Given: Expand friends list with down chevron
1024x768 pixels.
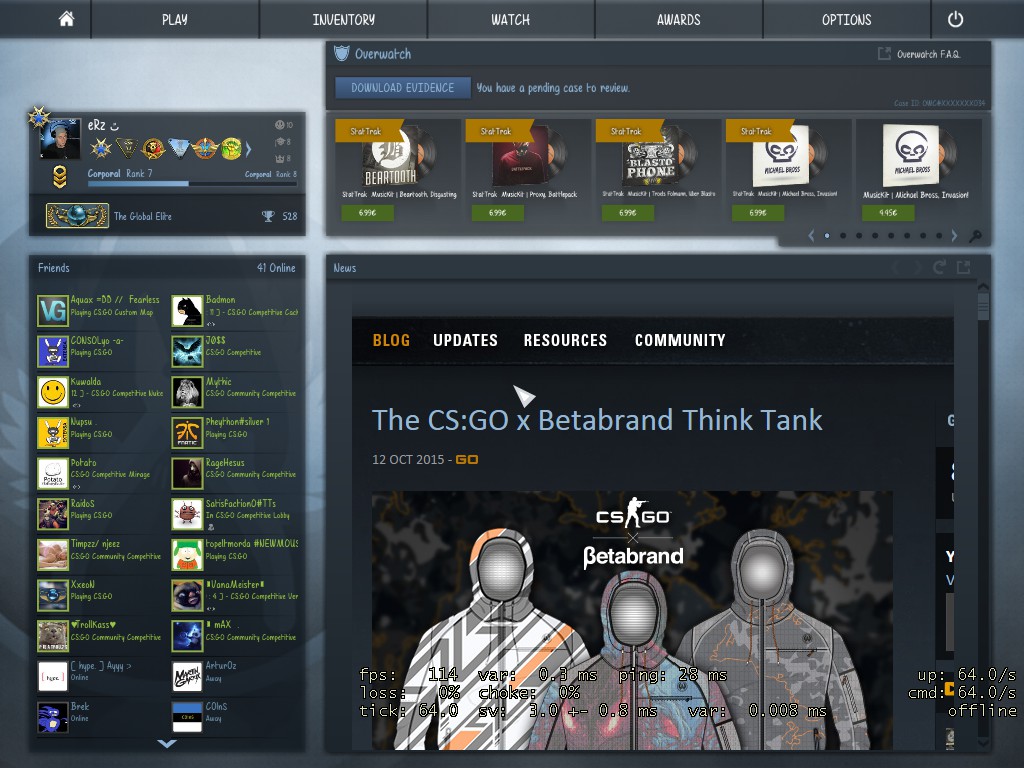Looking at the screenshot, I should 167,743.
